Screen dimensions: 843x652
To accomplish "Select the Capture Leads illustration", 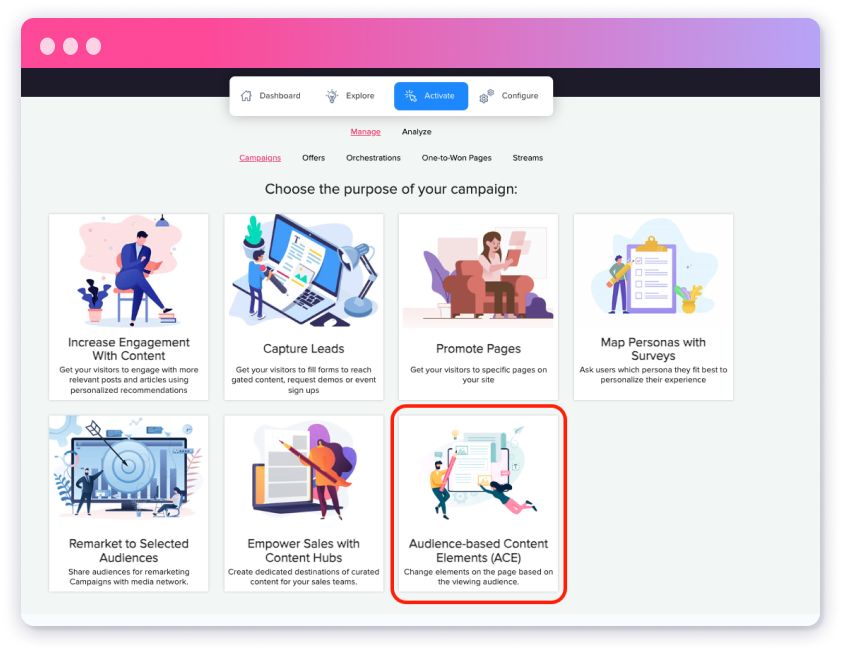I will (304, 271).
